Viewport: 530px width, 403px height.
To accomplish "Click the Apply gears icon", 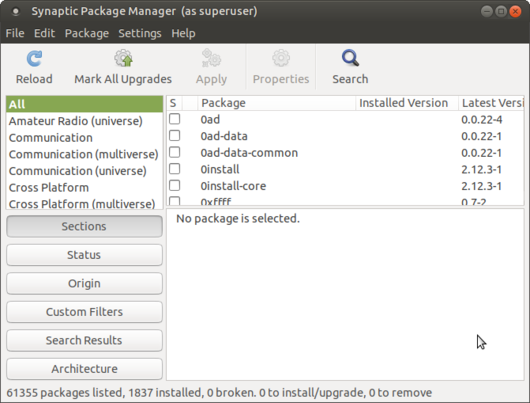I will 211,58.
